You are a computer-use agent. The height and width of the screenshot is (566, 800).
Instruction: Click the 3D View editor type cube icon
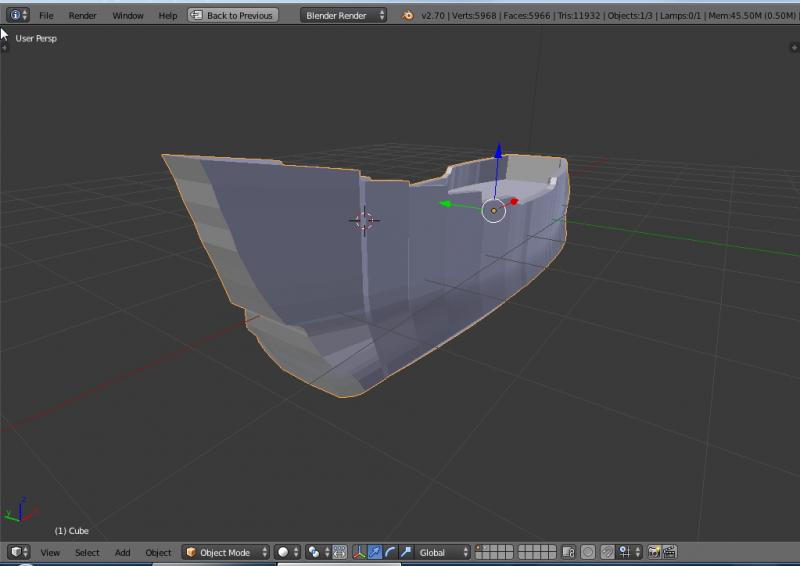click(x=19, y=552)
